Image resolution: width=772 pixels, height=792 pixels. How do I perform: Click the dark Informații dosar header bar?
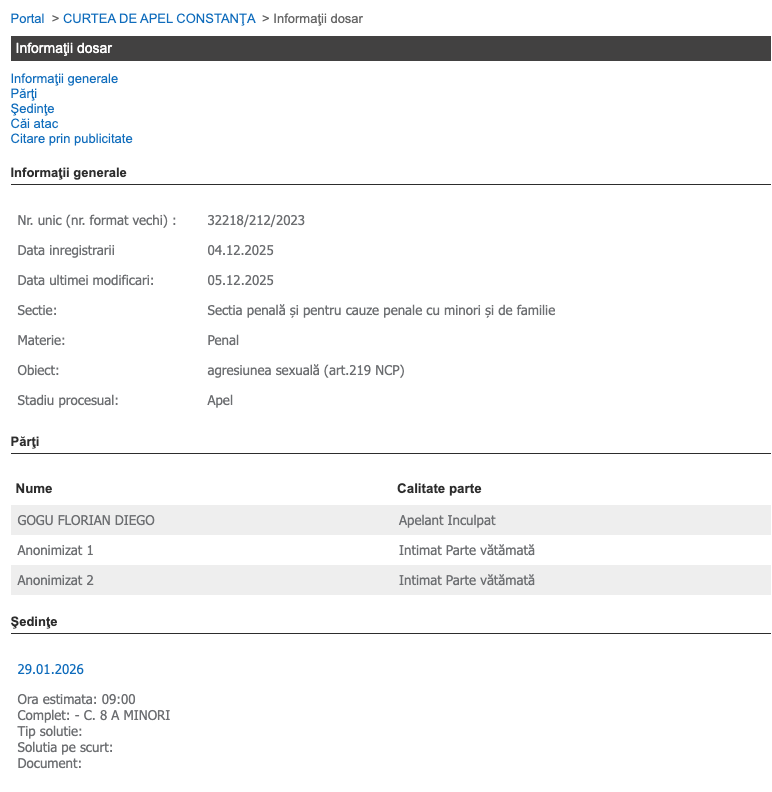[390, 48]
